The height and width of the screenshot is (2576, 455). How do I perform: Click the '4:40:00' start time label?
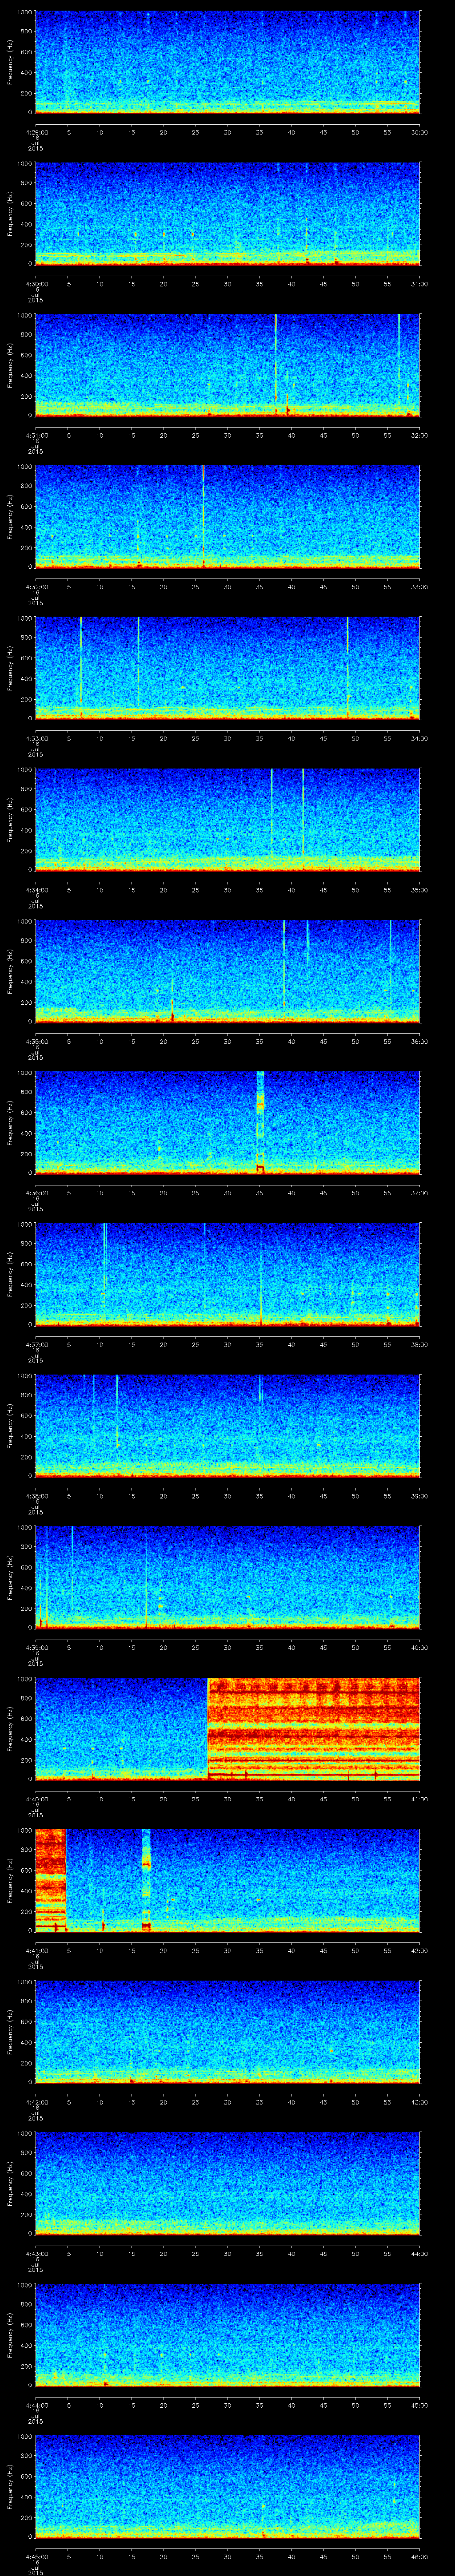coord(36,1799)
